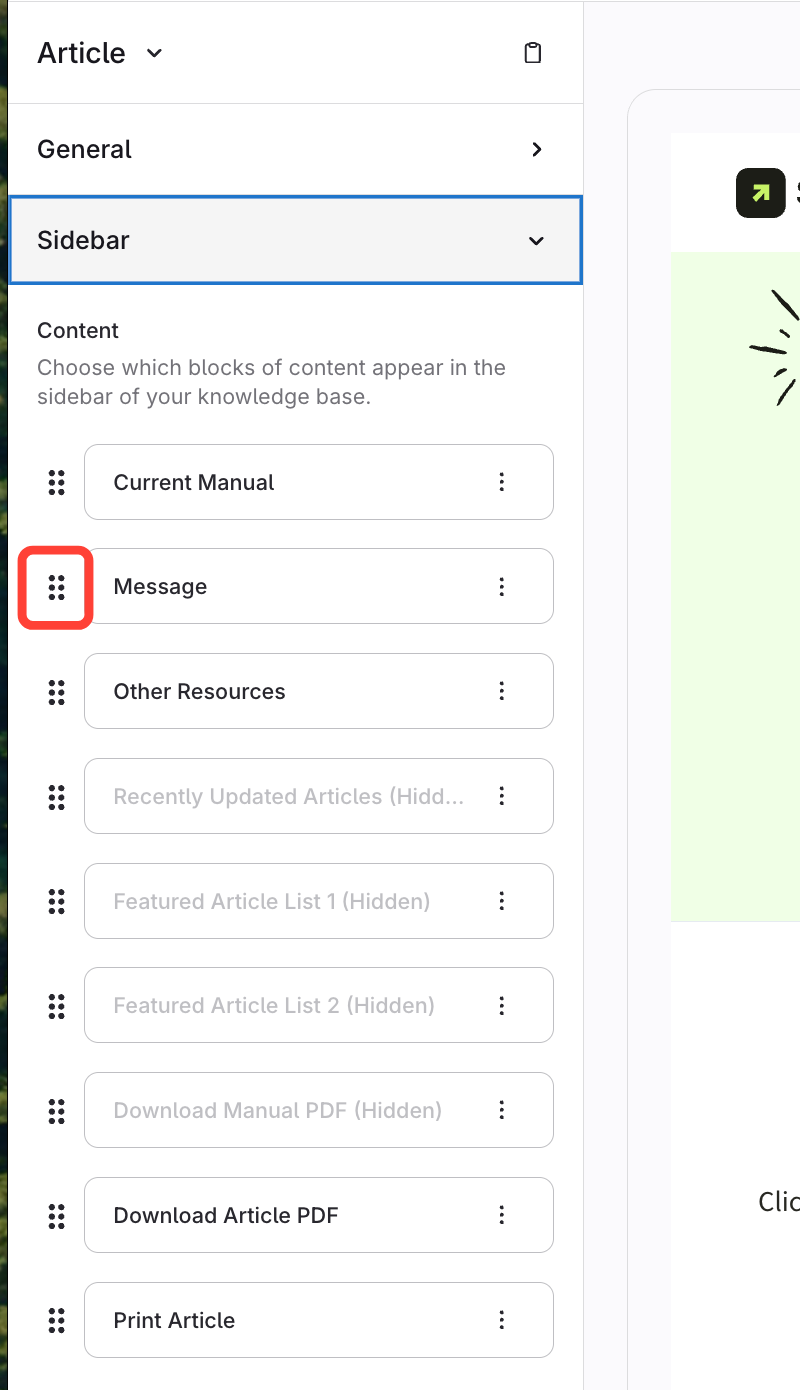Screen dimensions: 800x1390
Task: Open options for Featured Article List 1
Action: click(502, 901)
